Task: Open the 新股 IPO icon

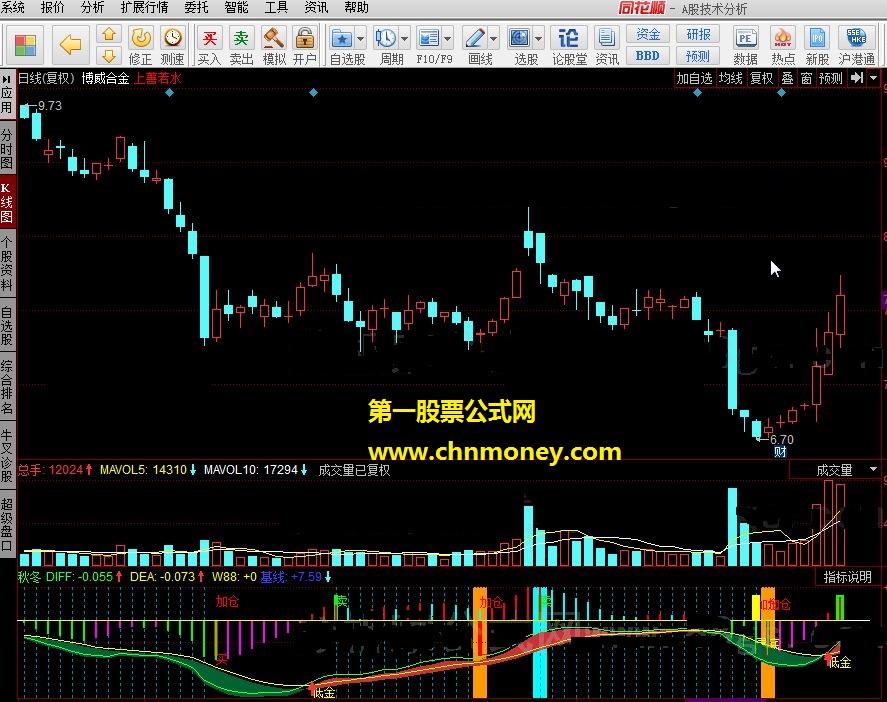Action: click(x=817, y=45)
